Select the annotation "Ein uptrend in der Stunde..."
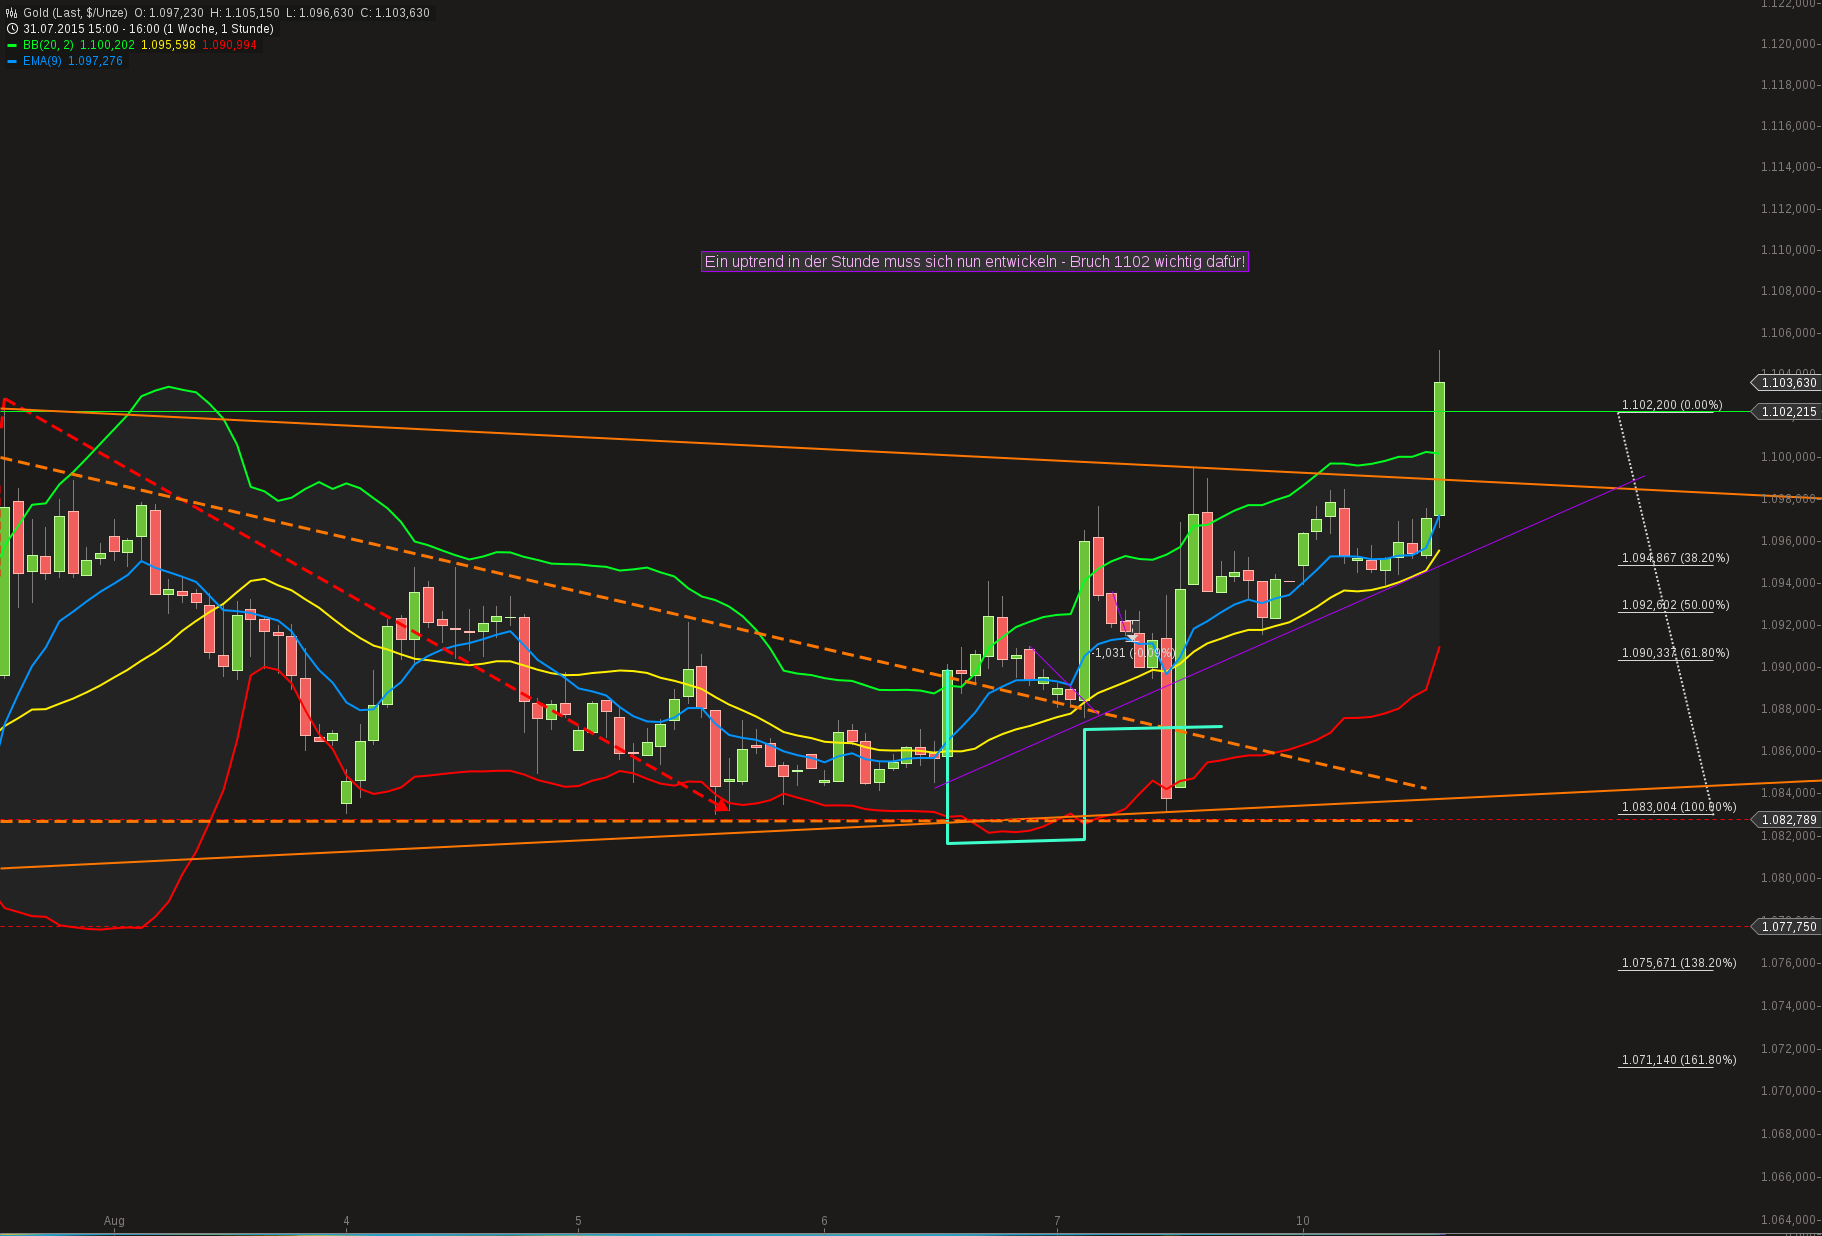This screenshot has height=1236, width=1822. tap(975, 262)
